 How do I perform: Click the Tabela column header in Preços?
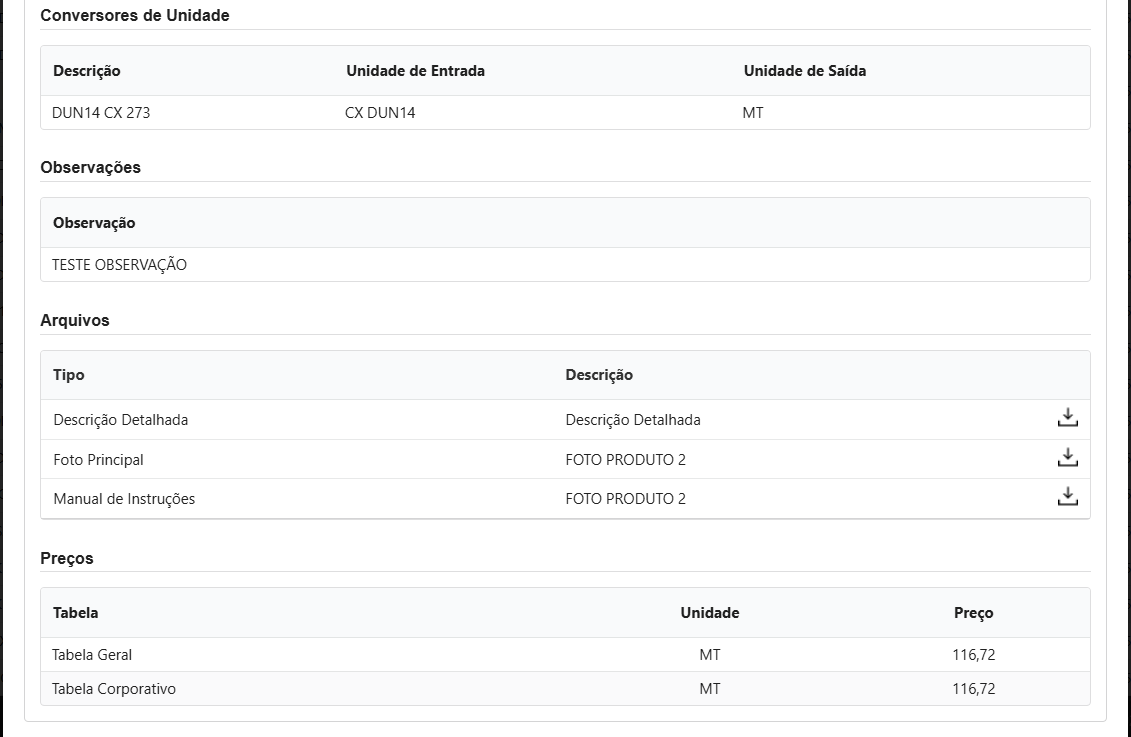click(x=75, y=613)
